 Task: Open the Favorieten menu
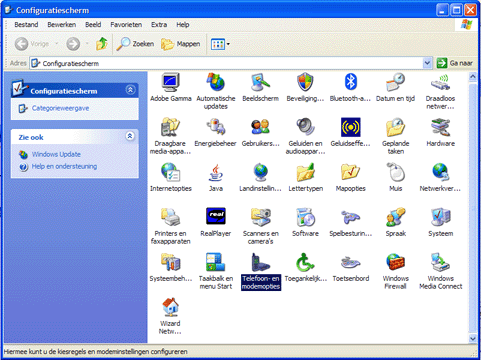point(126,25)
